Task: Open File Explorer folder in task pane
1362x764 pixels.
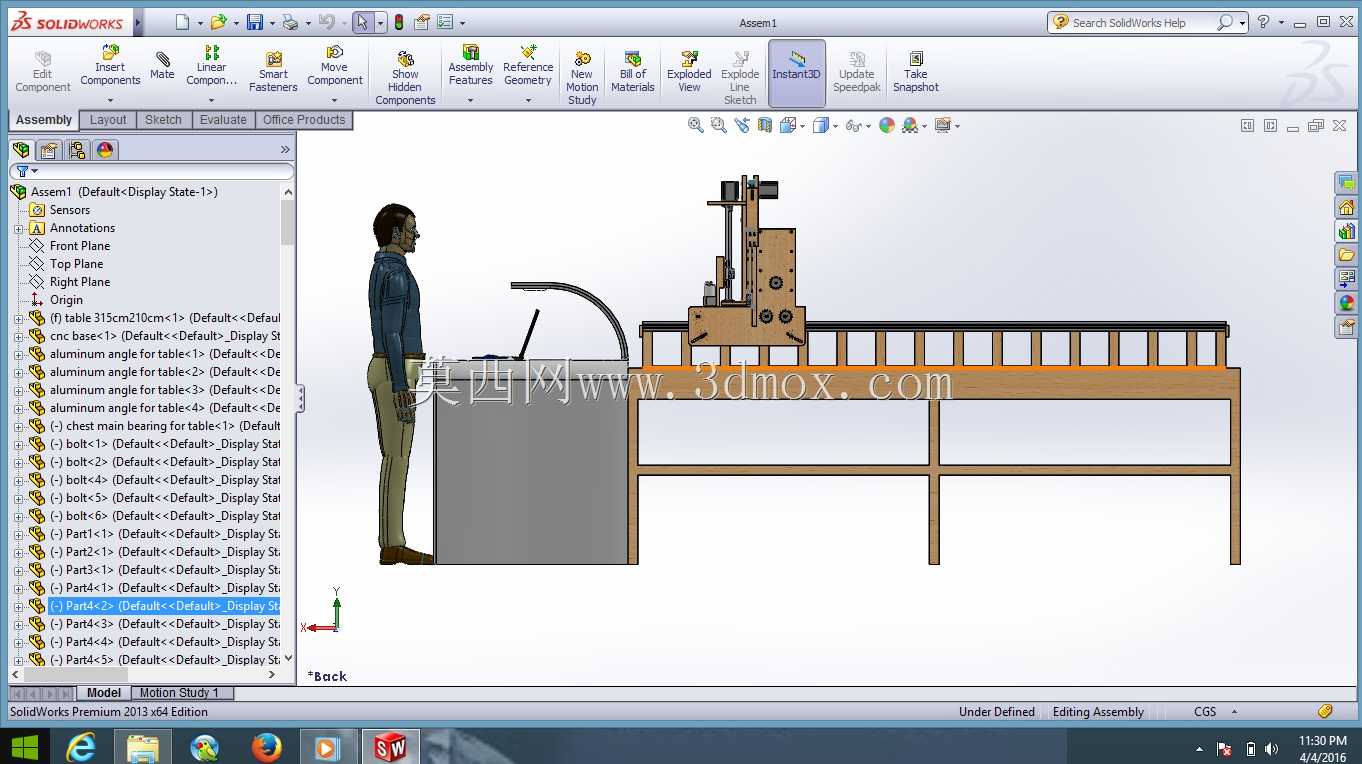Action: coord(1347,255)
